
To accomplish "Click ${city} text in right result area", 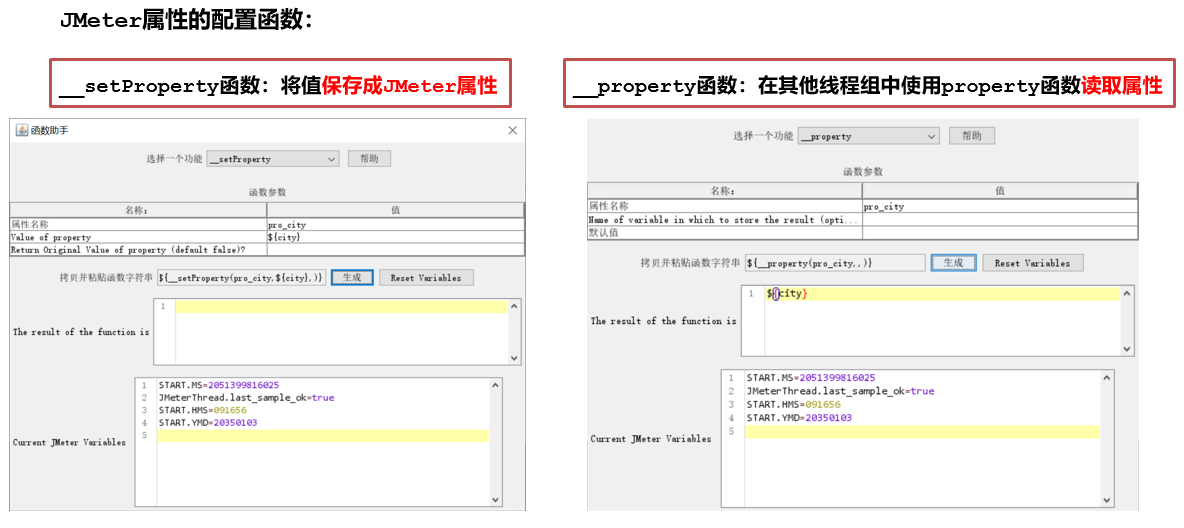I will [787, 294].
